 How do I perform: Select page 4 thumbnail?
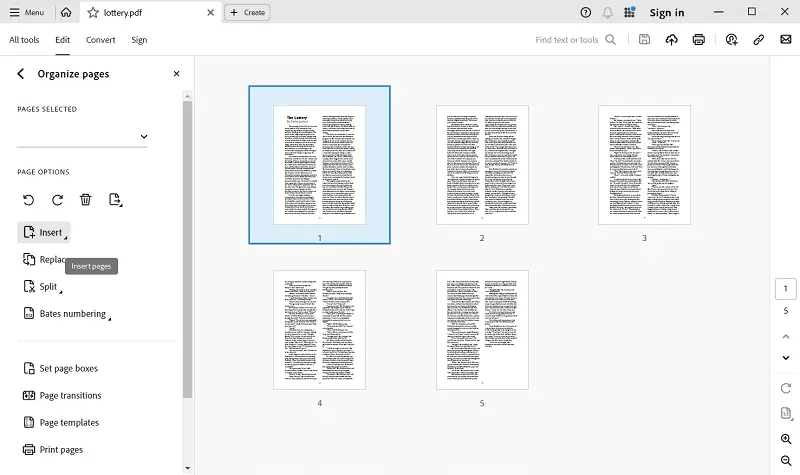pos(319,330)
